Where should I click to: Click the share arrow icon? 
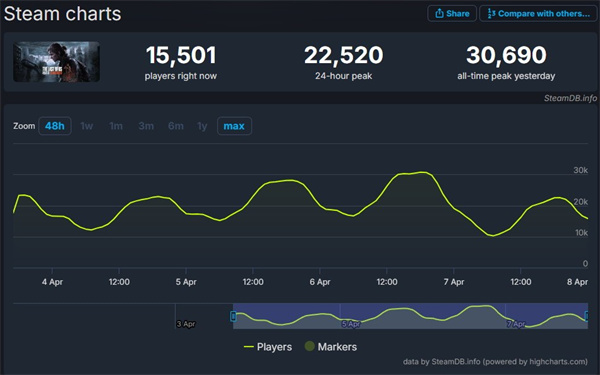(439, 13)
